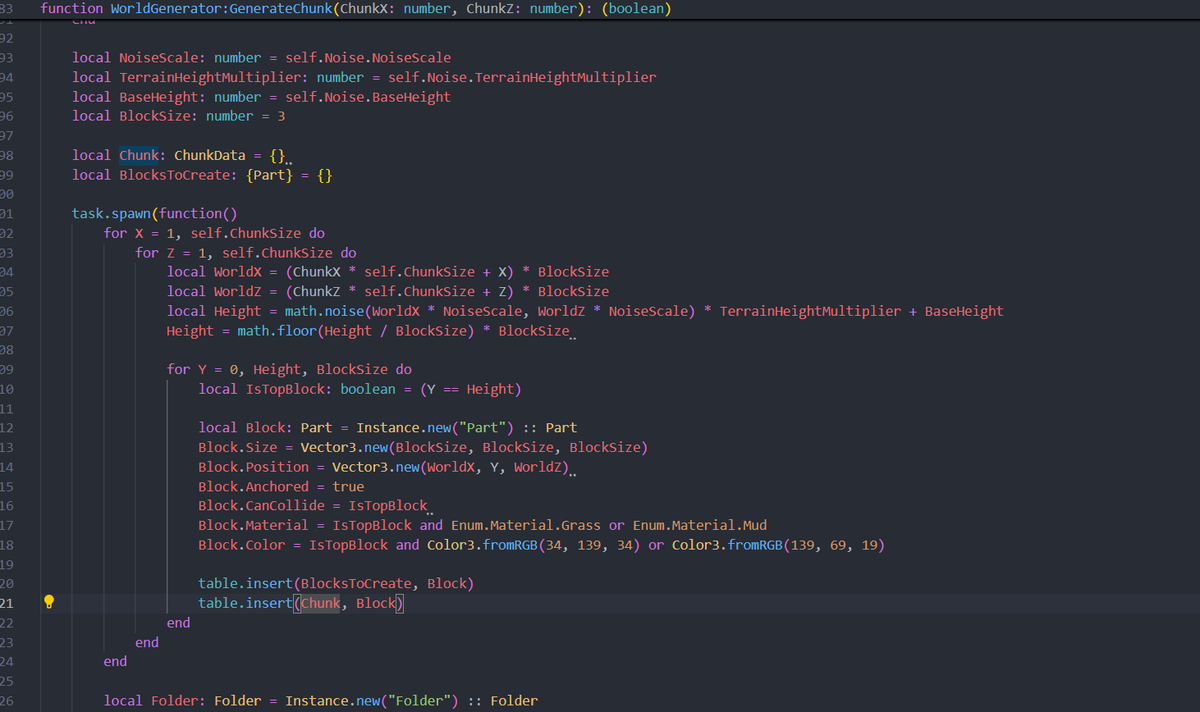Click 'Instance.new("Folder")' call
The image size is (1200, 712).
point(372,701)
